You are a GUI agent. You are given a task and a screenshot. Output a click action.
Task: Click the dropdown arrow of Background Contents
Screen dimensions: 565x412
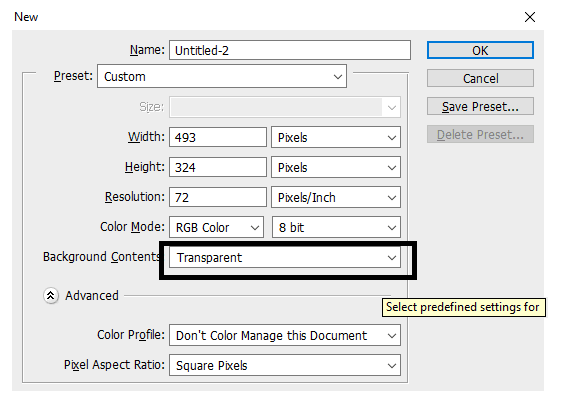392,257
